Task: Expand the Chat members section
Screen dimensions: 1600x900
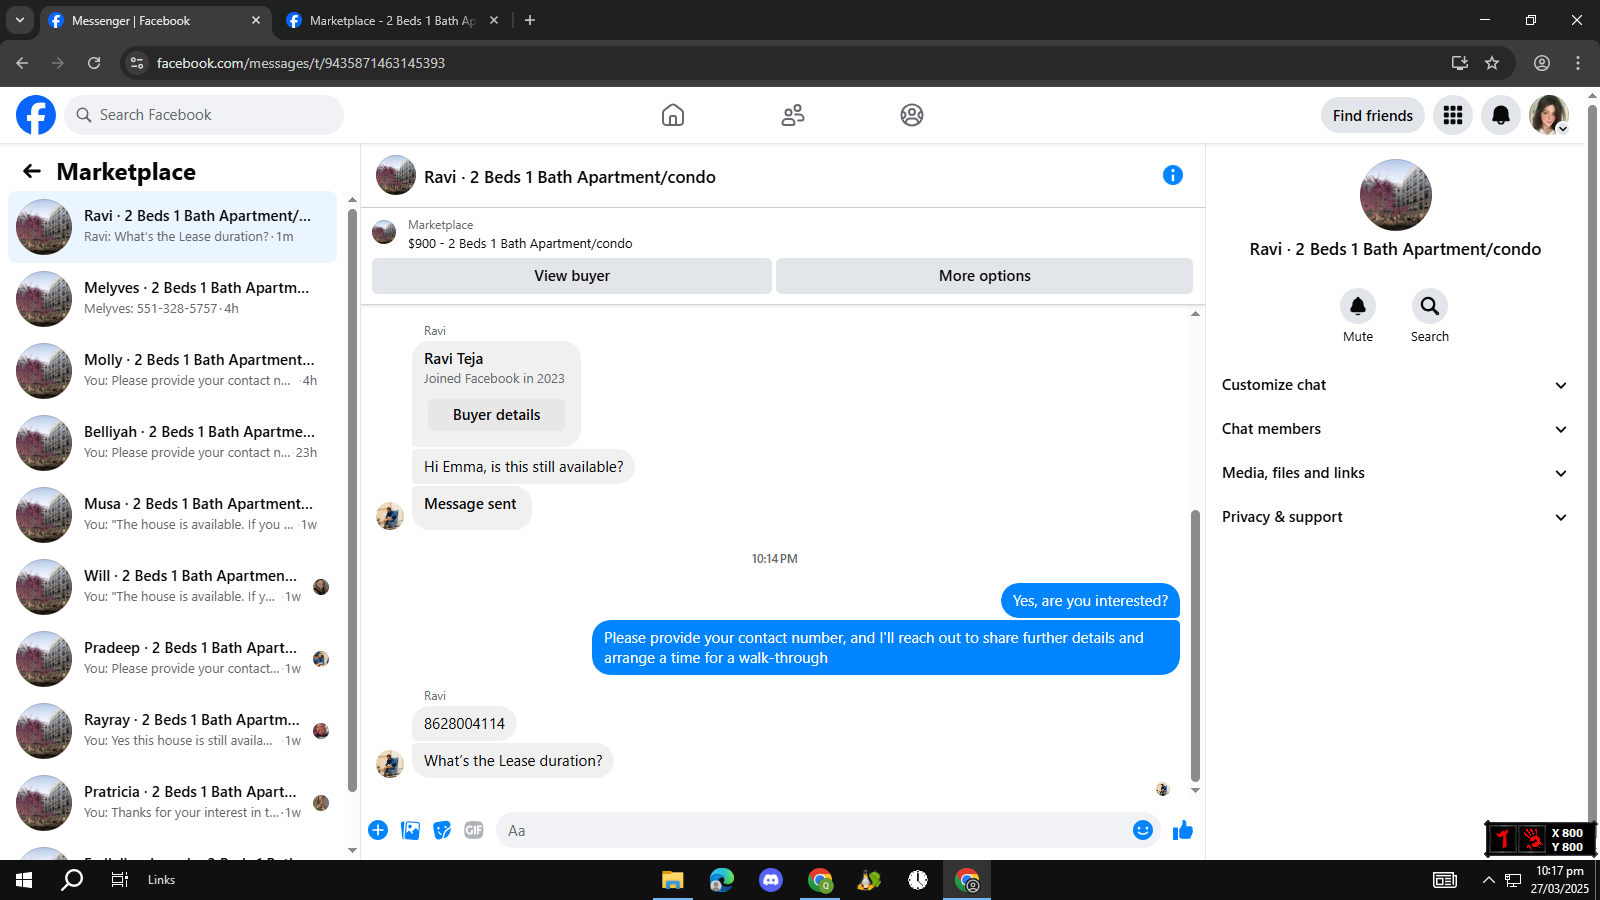Action: [x=1394, y=429]
